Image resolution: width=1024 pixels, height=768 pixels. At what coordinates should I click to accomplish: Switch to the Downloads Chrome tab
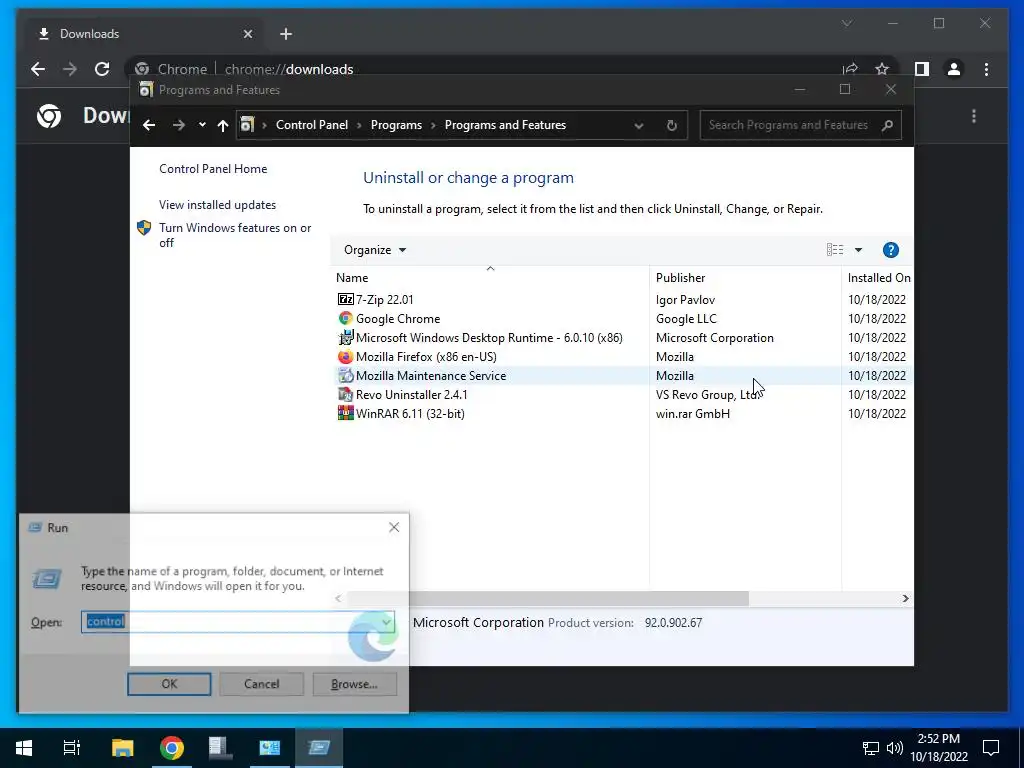click(144, 34)
